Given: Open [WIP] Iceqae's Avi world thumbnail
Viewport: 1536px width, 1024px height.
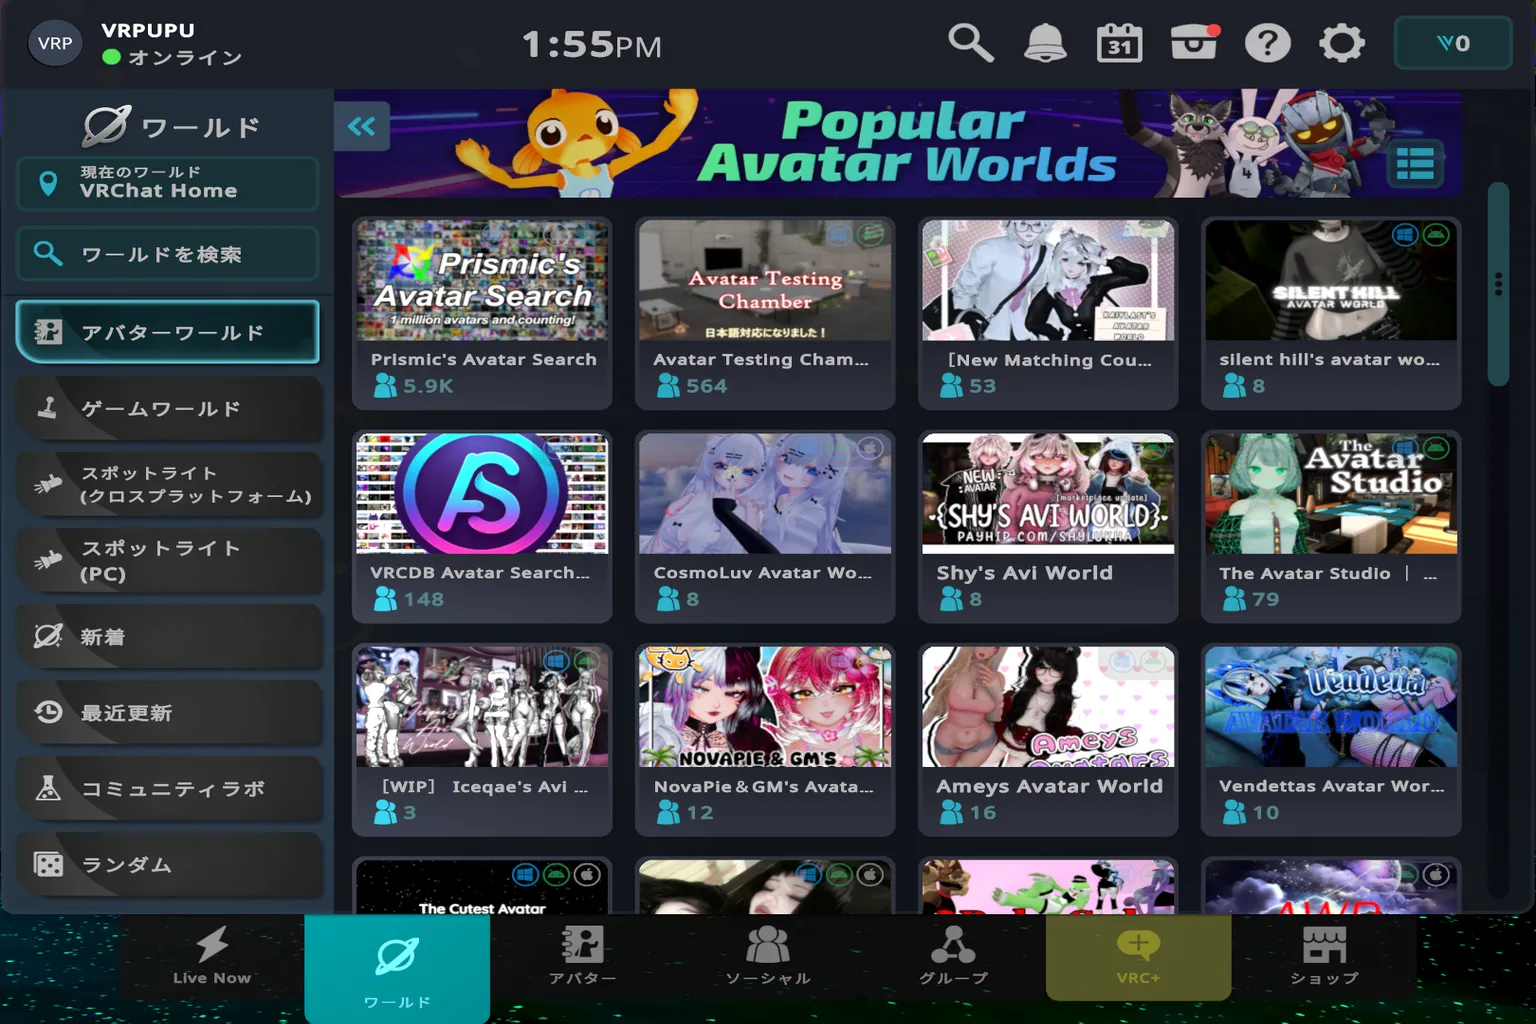Looking at the screenshot, I should 482,707.
